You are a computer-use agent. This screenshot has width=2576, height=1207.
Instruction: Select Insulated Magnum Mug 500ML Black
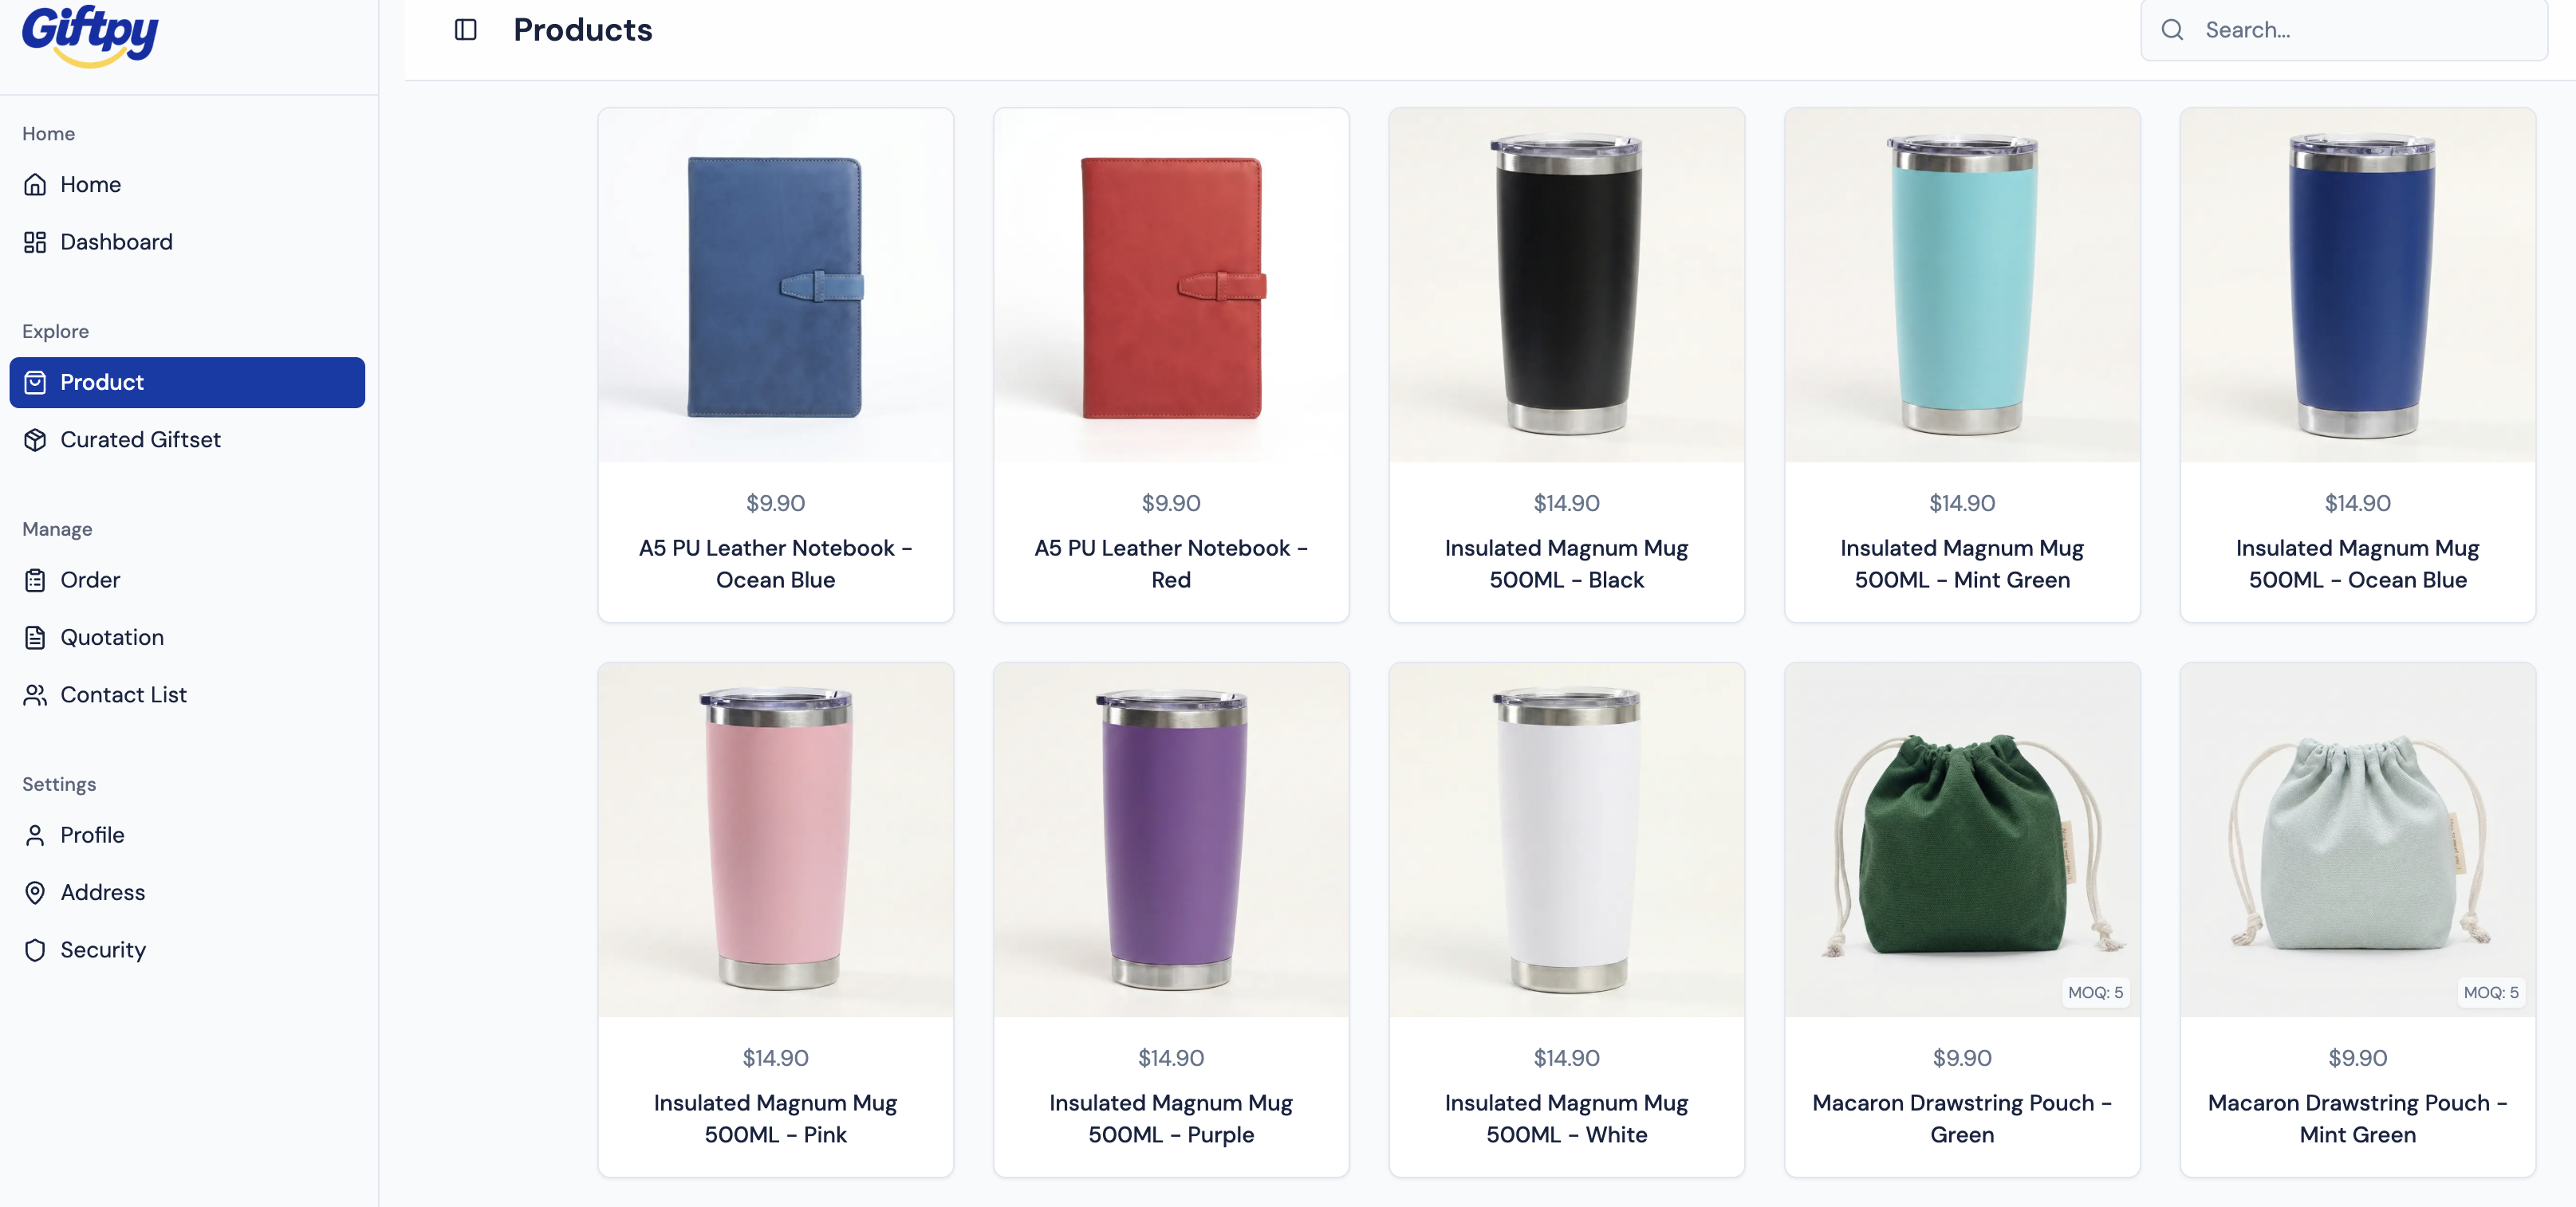coord(1566,365)
